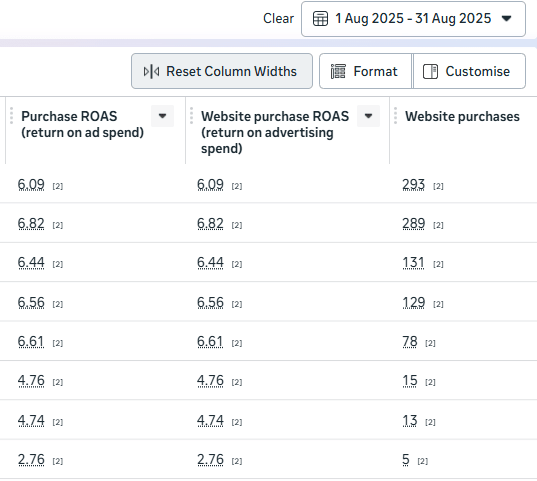Click Website purchases value 13
The height and width of the screenshot is (481, 537).
point(410,421)
